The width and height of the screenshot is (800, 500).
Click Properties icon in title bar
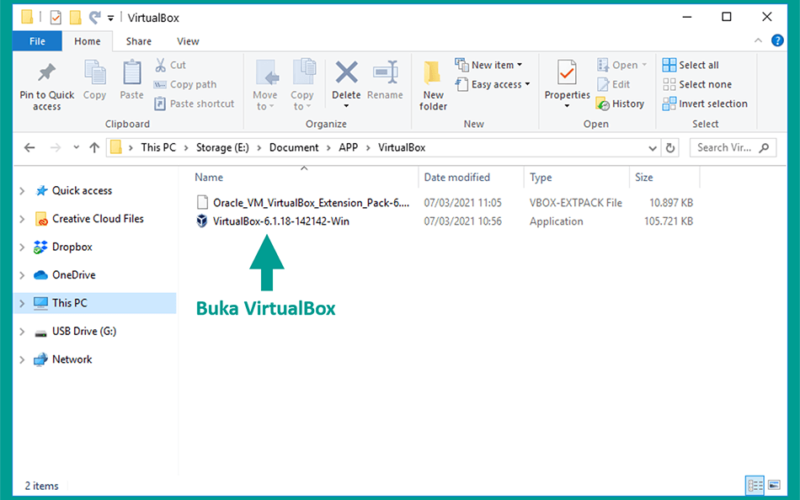tap(56, 18)
